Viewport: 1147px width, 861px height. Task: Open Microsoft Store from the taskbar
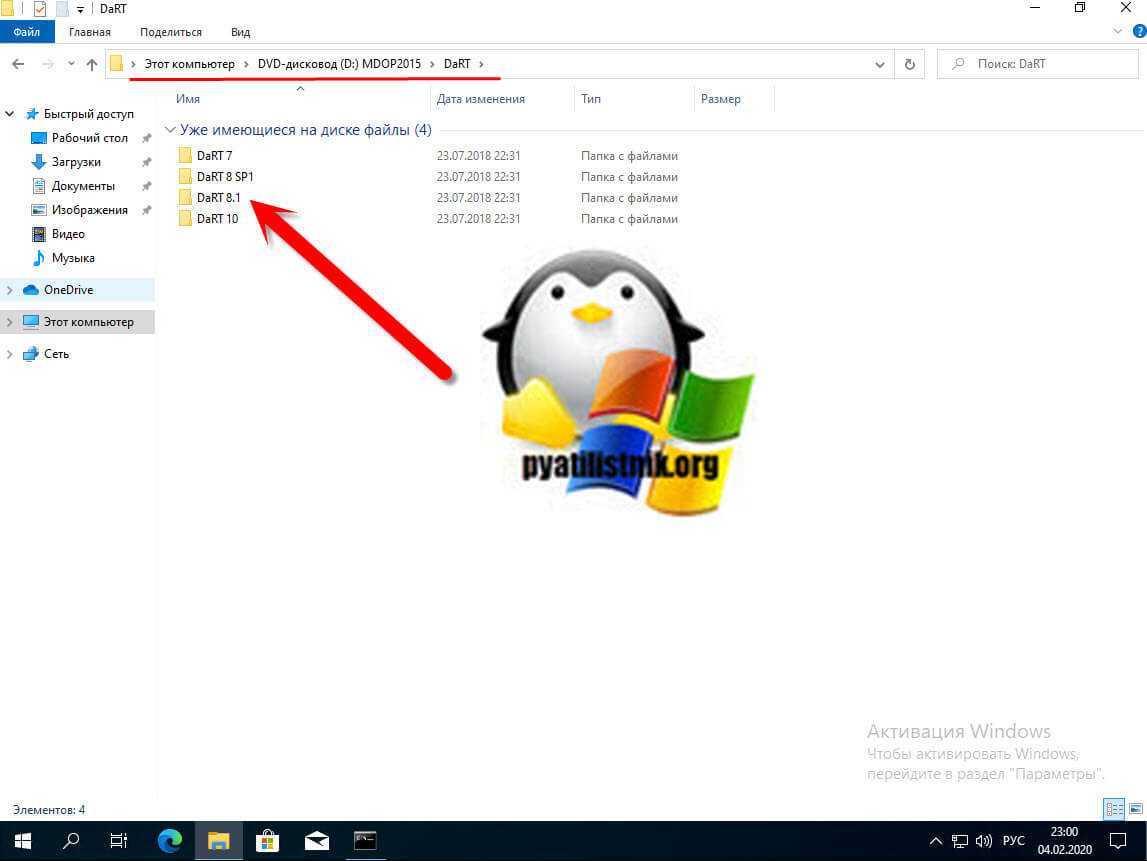point(267,841)
